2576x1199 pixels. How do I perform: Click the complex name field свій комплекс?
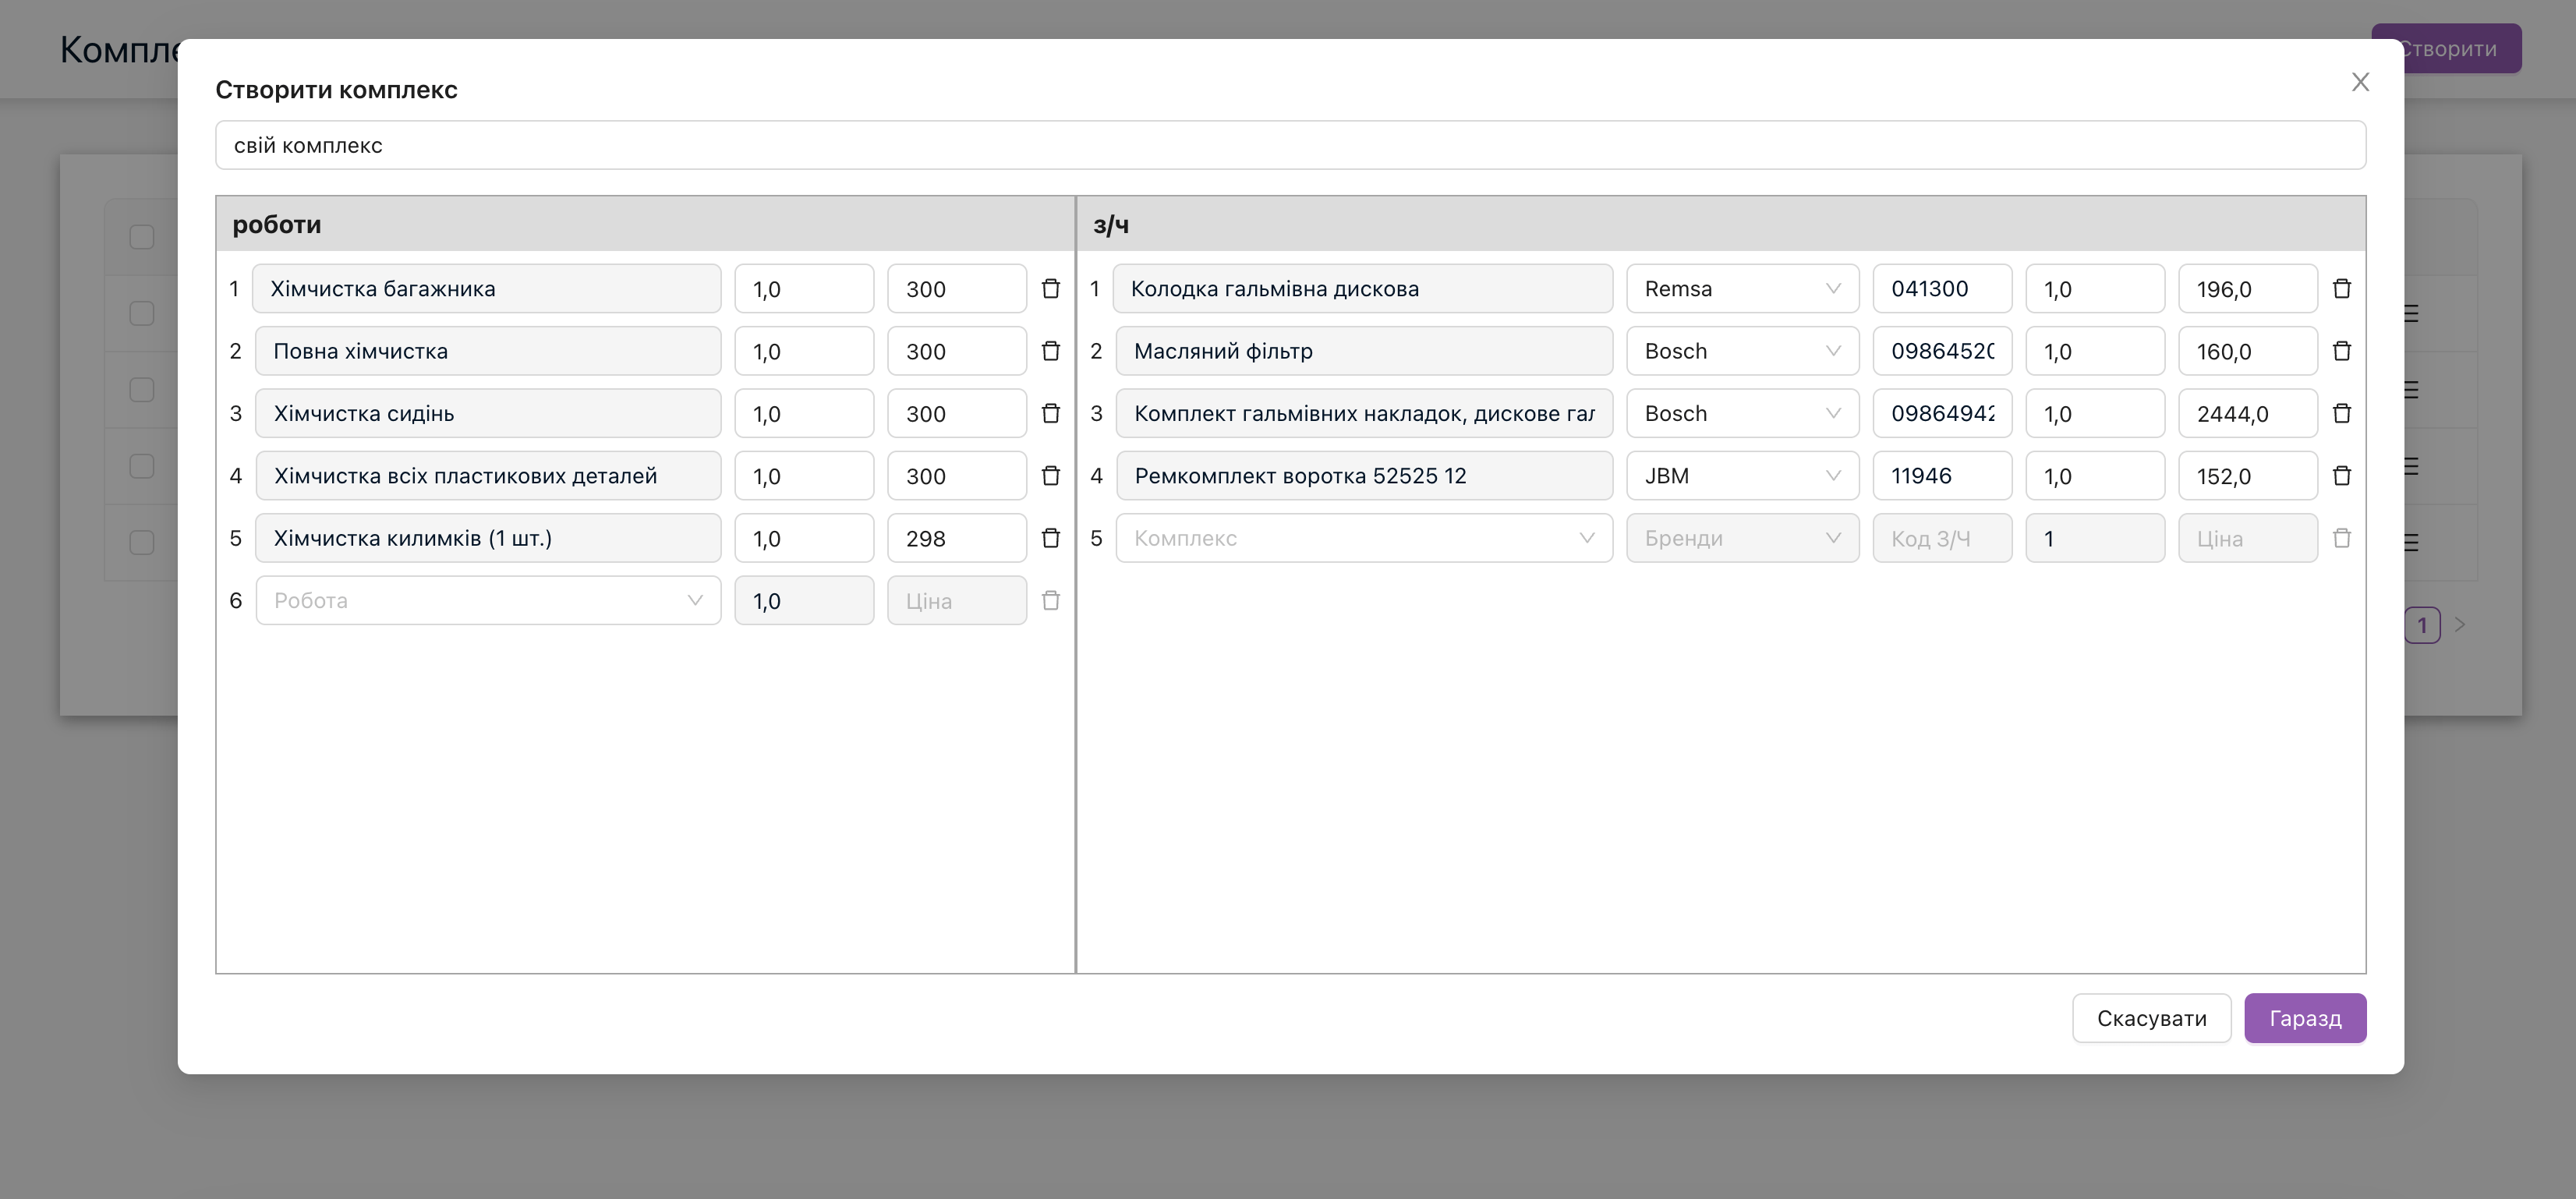tap(1290, 146)
